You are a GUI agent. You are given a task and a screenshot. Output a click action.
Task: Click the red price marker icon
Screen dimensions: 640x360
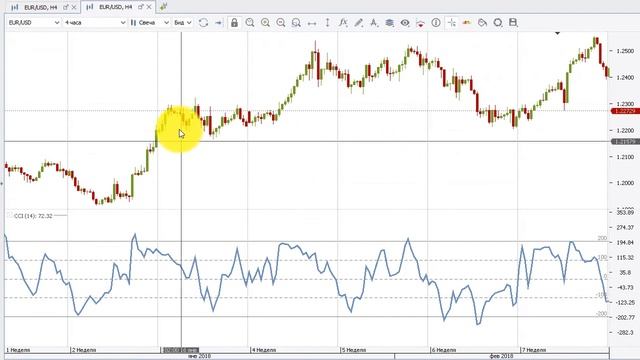click(x=420, y=23)
